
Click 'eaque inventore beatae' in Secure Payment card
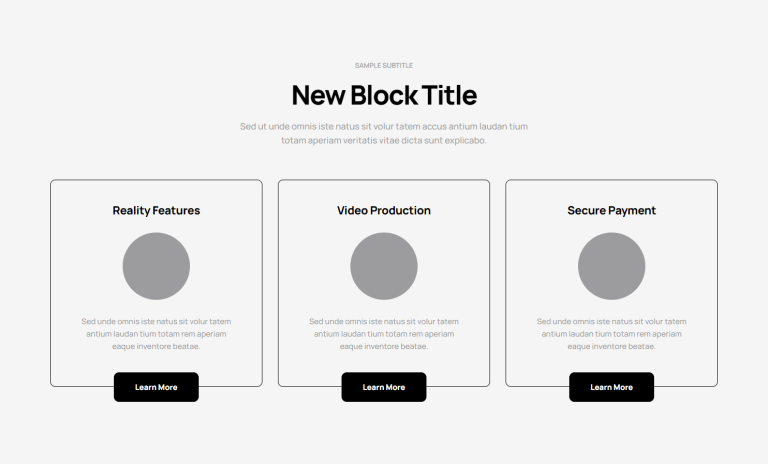611,346
